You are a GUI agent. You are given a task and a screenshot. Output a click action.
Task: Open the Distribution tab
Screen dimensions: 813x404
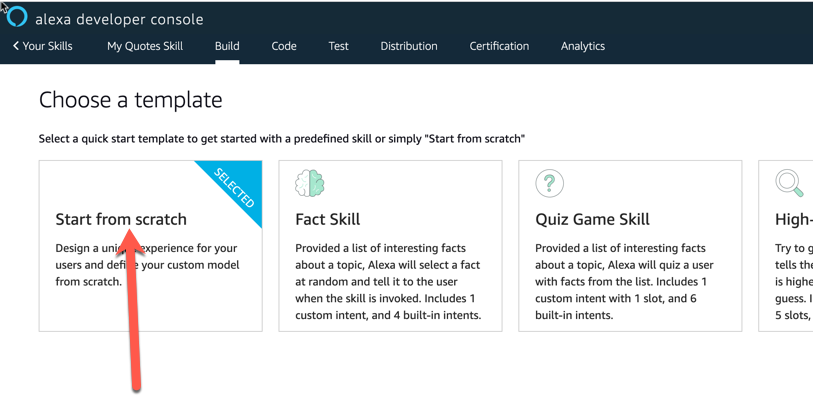pyautogui.click(x=409, y=46)
